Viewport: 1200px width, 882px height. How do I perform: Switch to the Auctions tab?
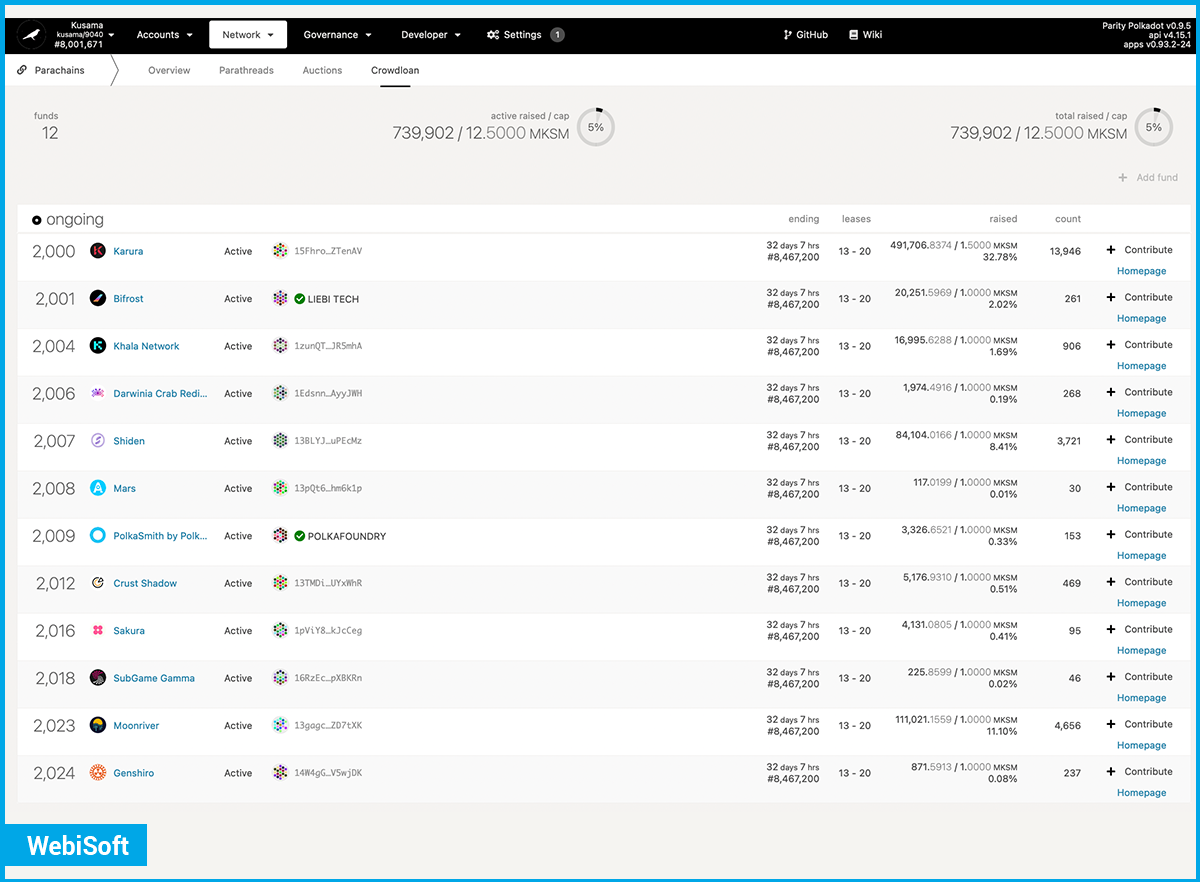(x=322, y=71)
